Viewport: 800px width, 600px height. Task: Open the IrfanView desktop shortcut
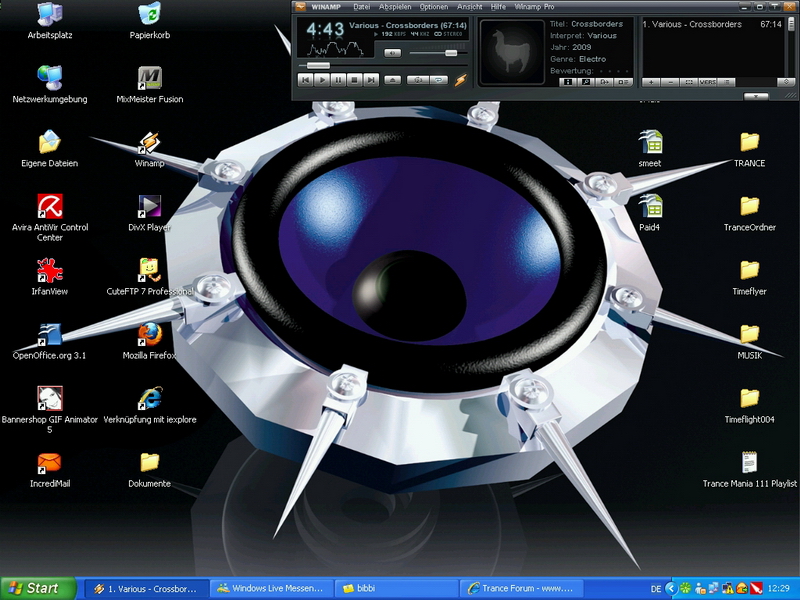click(49, 270)
